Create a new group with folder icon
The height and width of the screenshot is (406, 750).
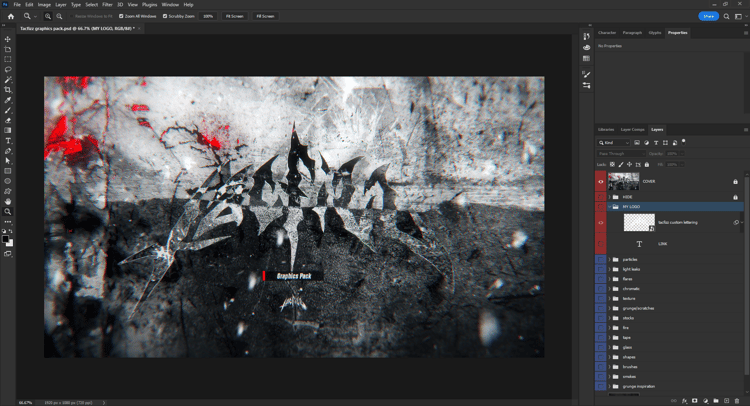coord(716,401)
